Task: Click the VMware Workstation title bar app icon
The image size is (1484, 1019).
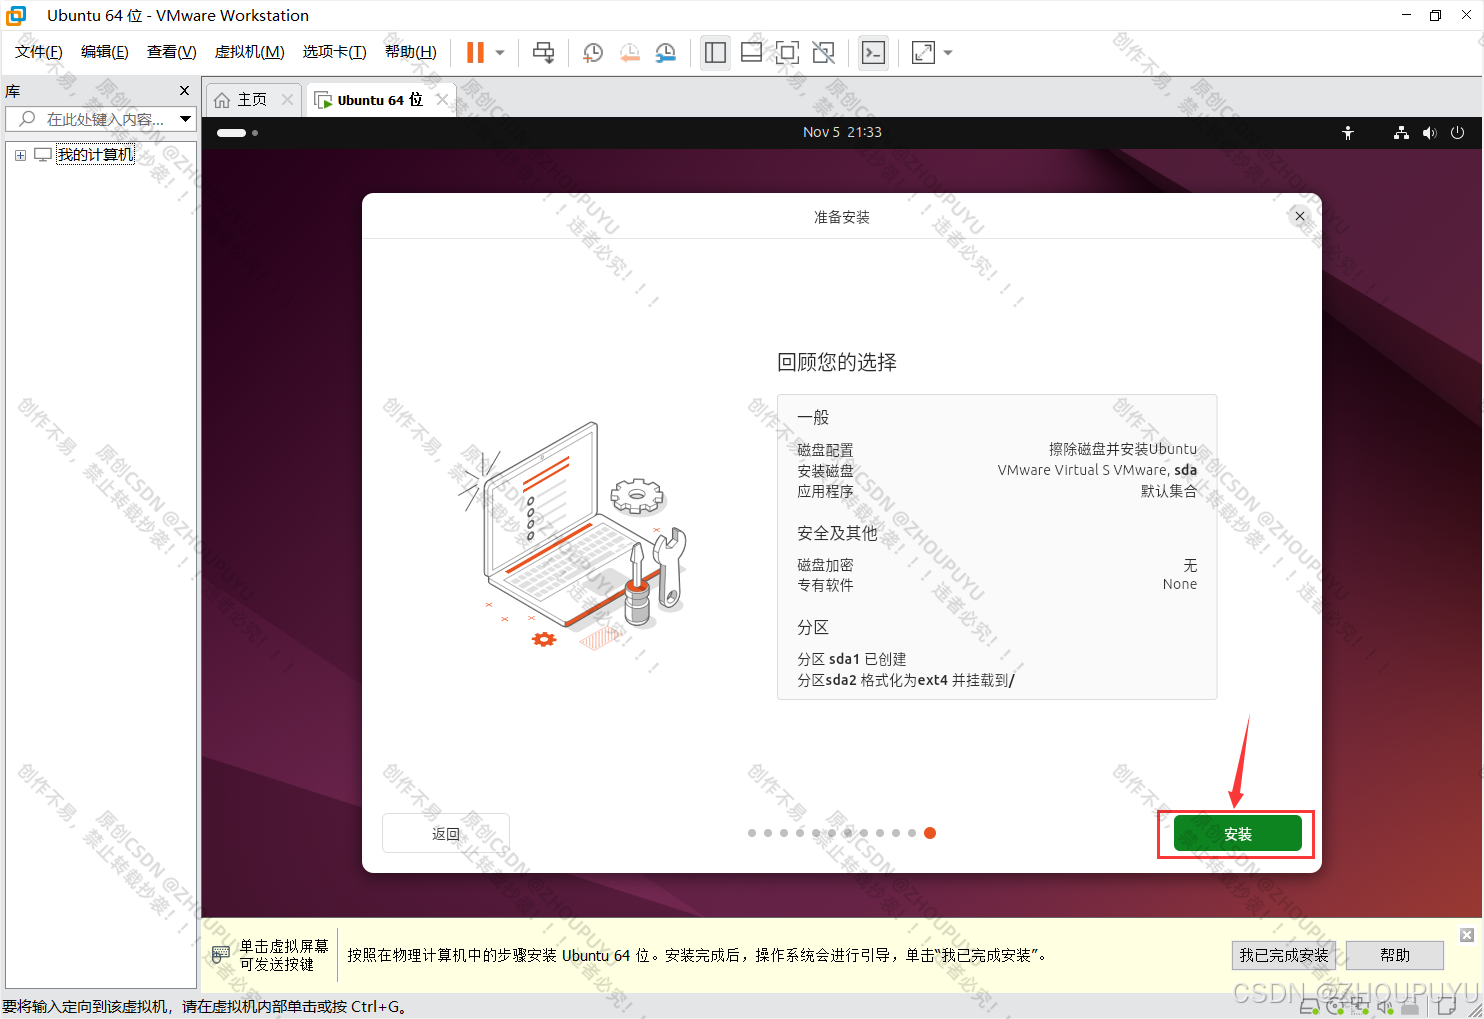Action: tap(16, 15)
